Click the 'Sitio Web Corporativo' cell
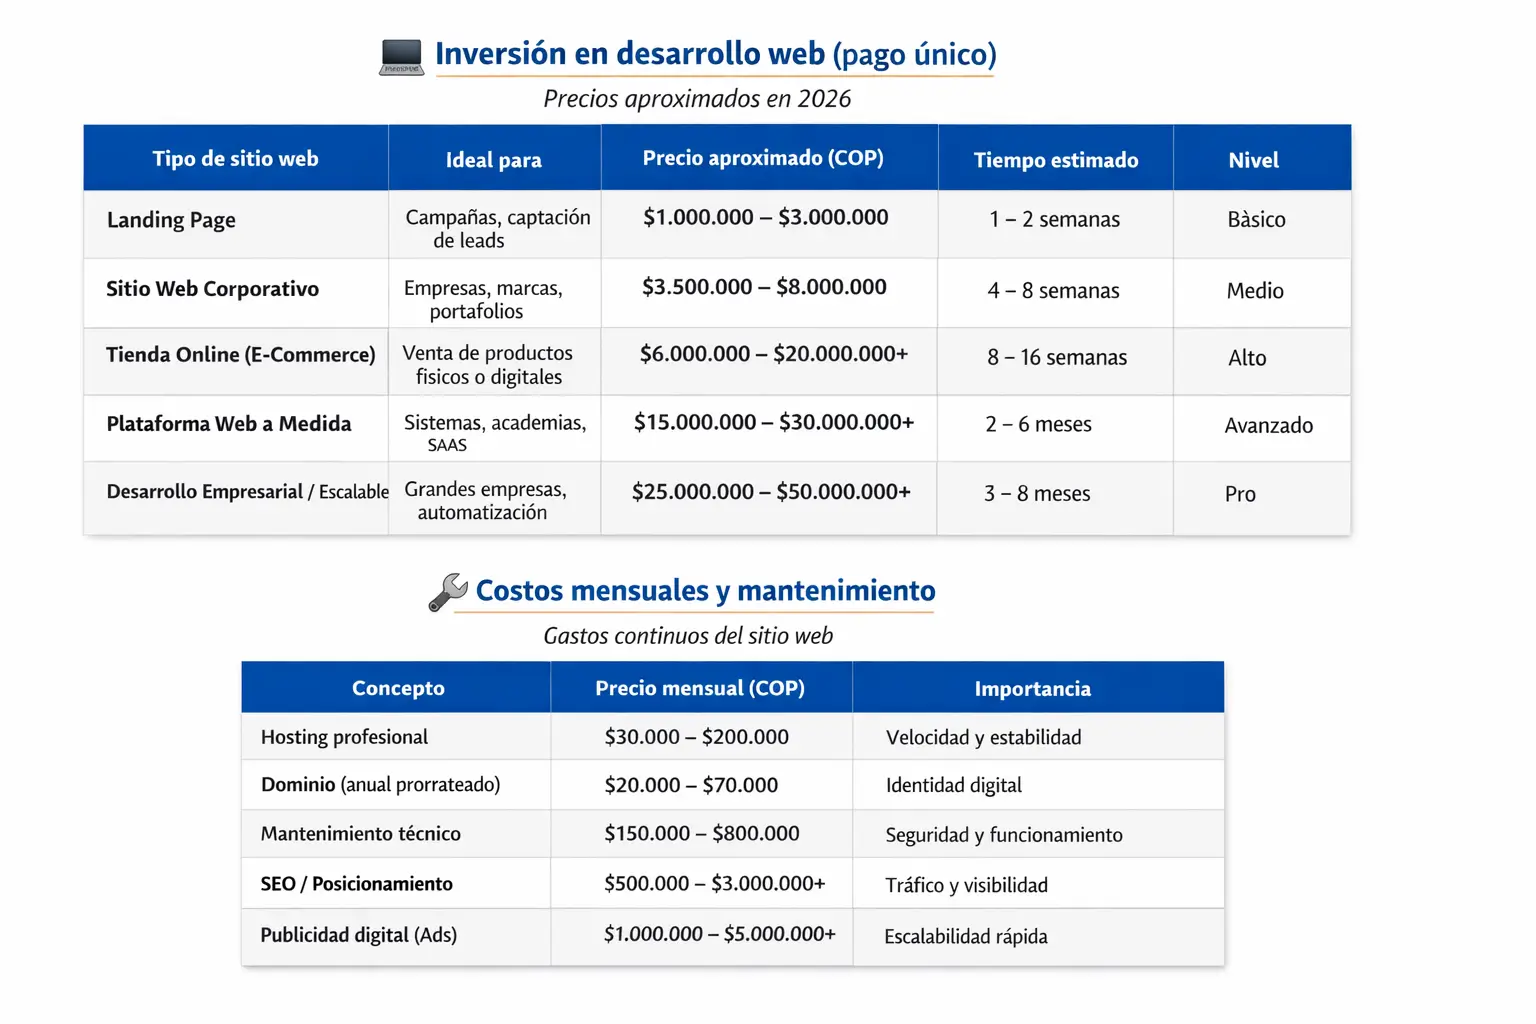Viewport: 1536px width, 1024px height. coord(212,290)
